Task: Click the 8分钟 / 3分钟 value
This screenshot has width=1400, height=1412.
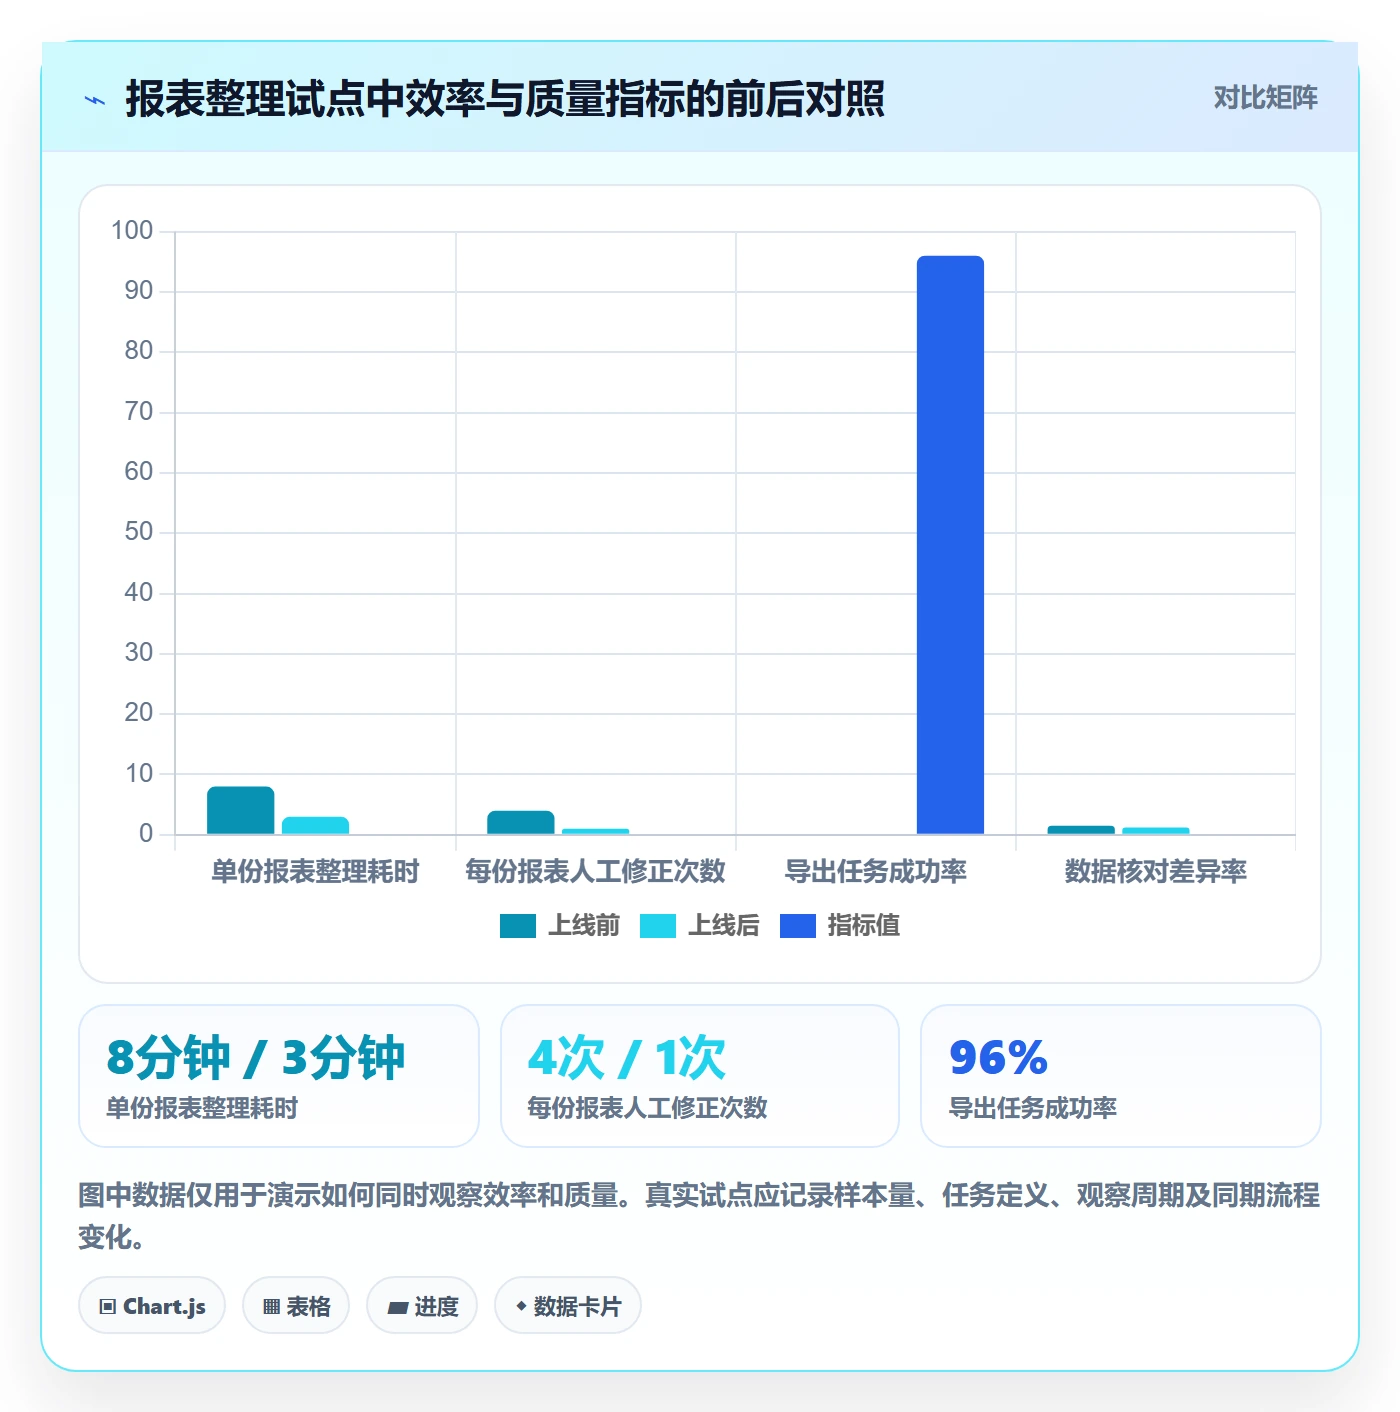Action: click(x=256, y=1058)
